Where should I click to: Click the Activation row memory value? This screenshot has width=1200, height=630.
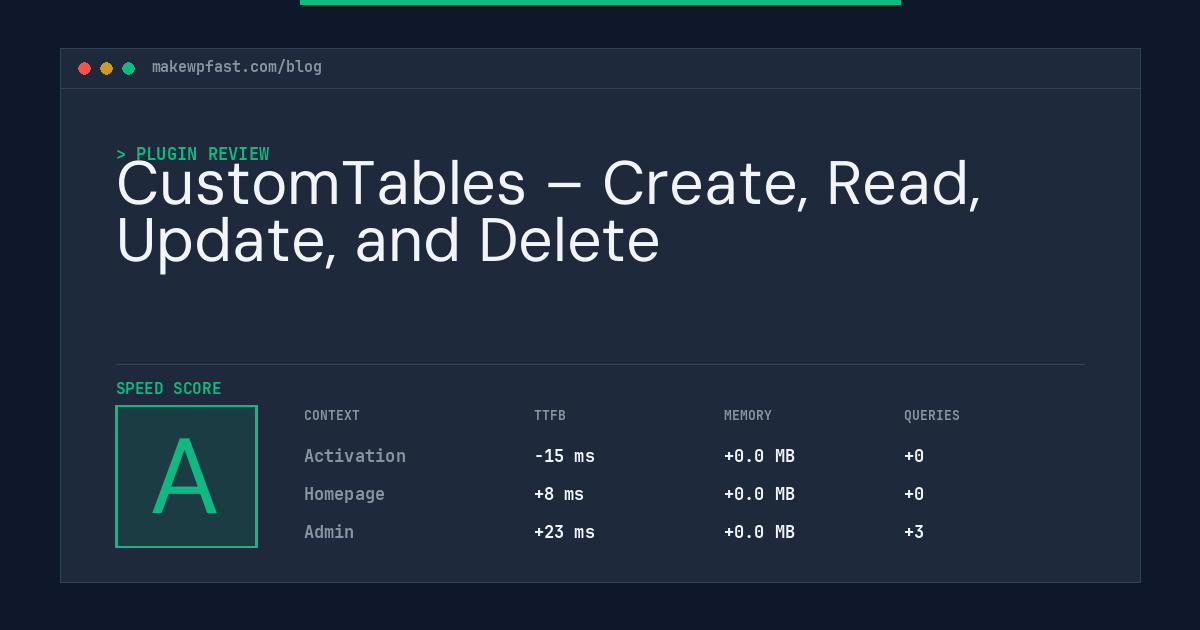759,456
